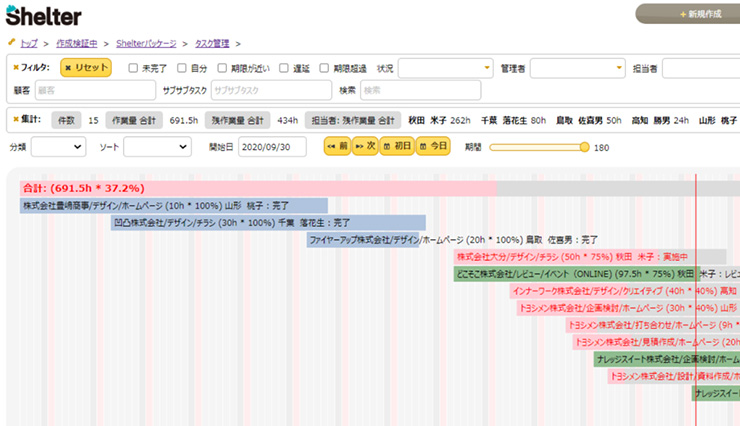Viewport: 740px width, 426px height.
Task: Enable the 期限が近い checkbox
Action: click(x=222, y=68)
